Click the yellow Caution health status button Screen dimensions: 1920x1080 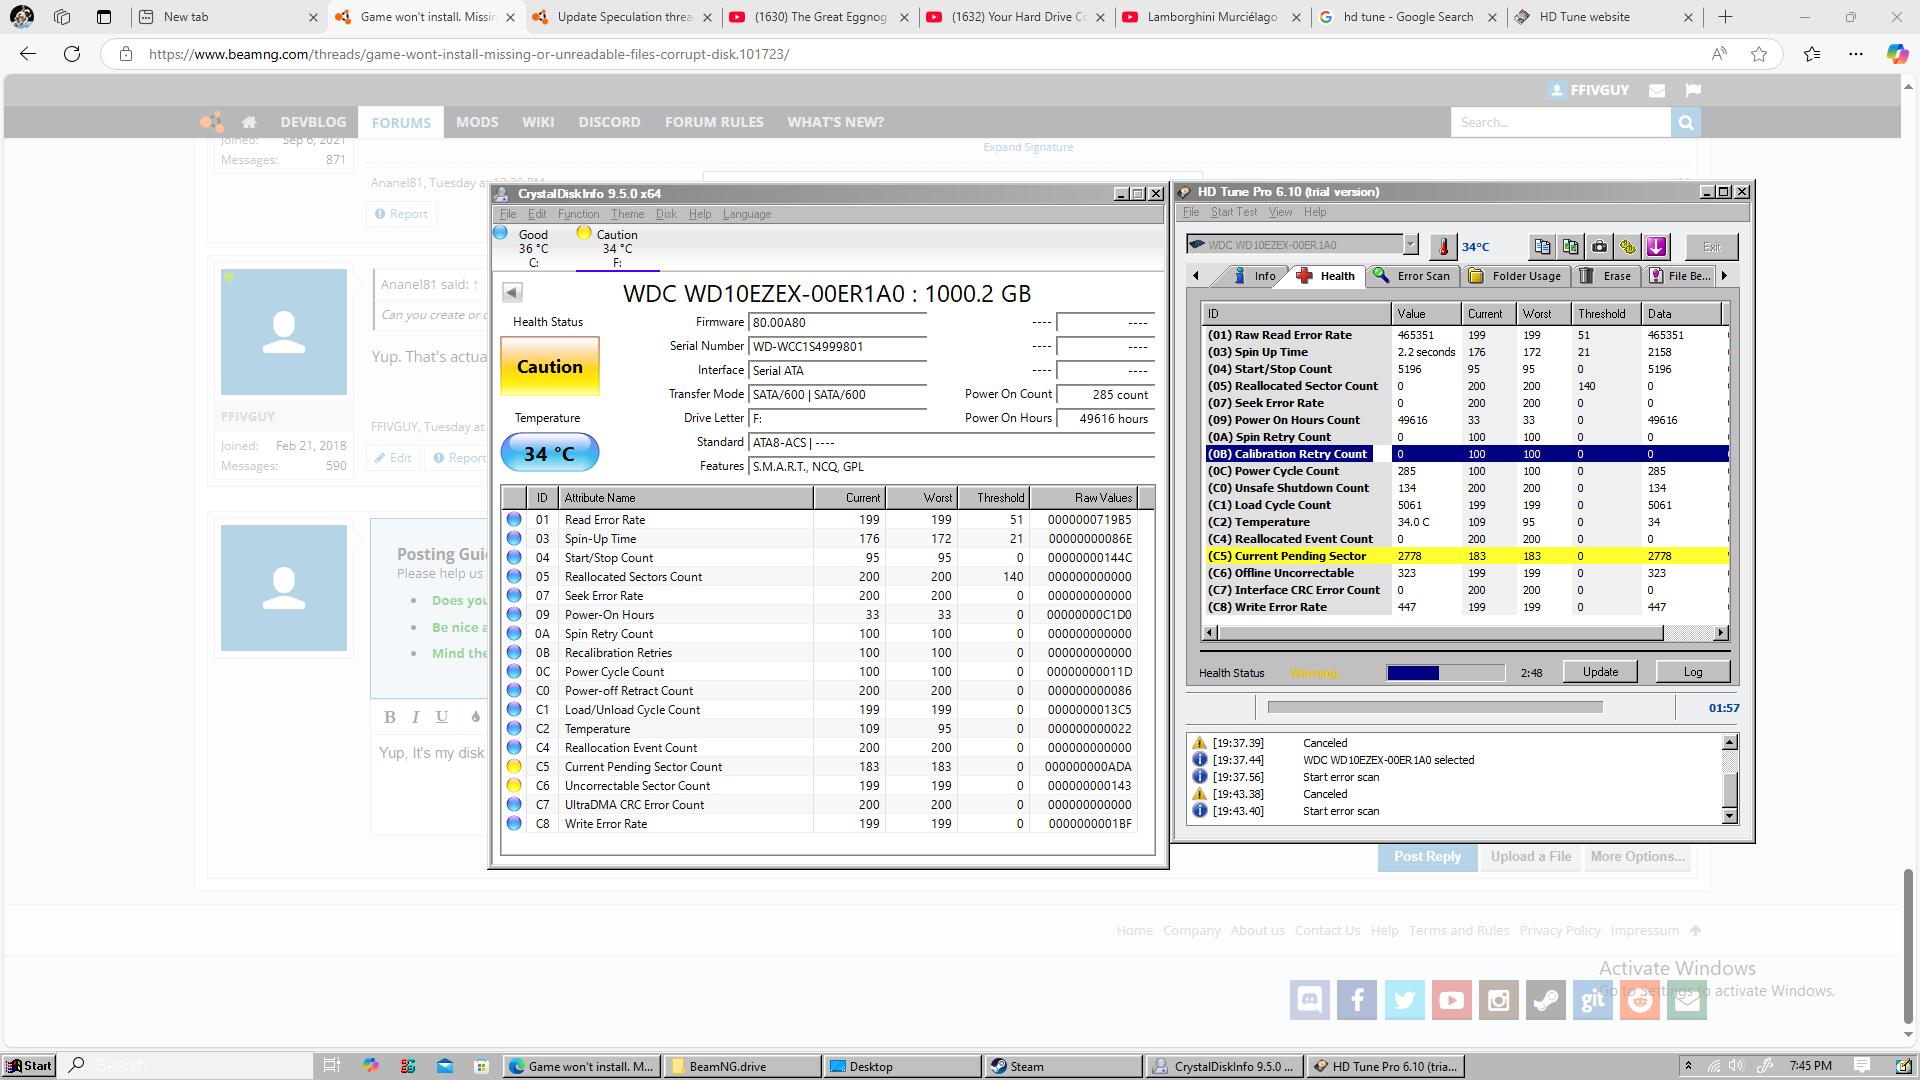pos(549,367)
